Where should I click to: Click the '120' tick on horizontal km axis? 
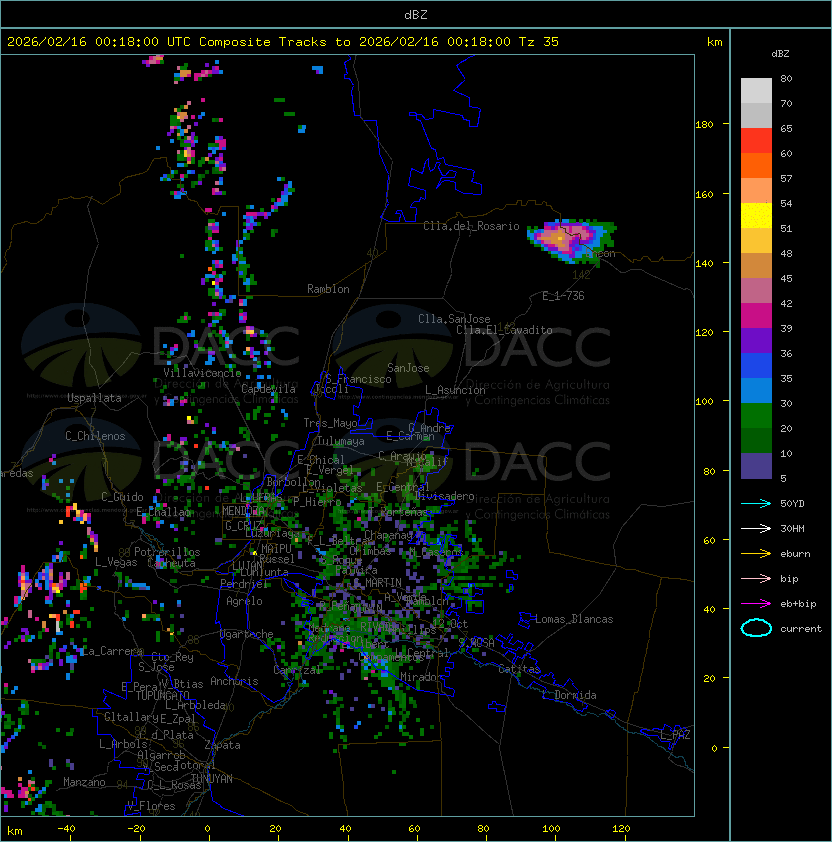621,829
